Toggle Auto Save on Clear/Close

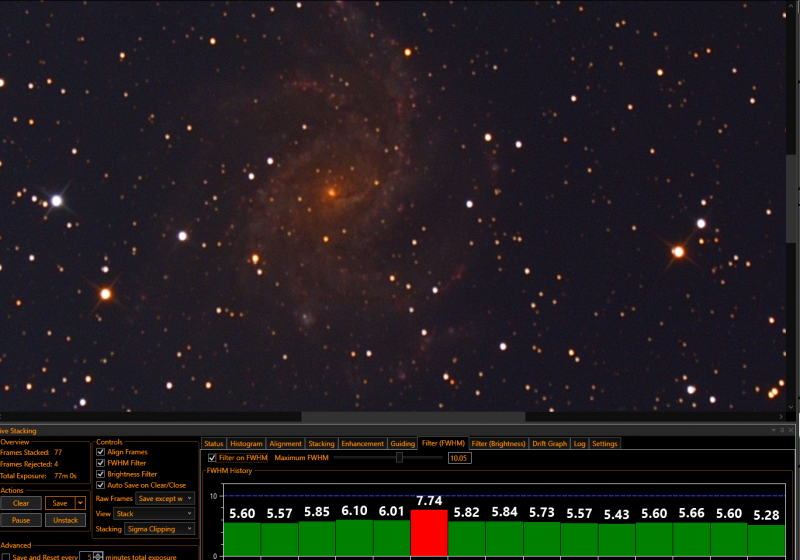pos(101,486)
